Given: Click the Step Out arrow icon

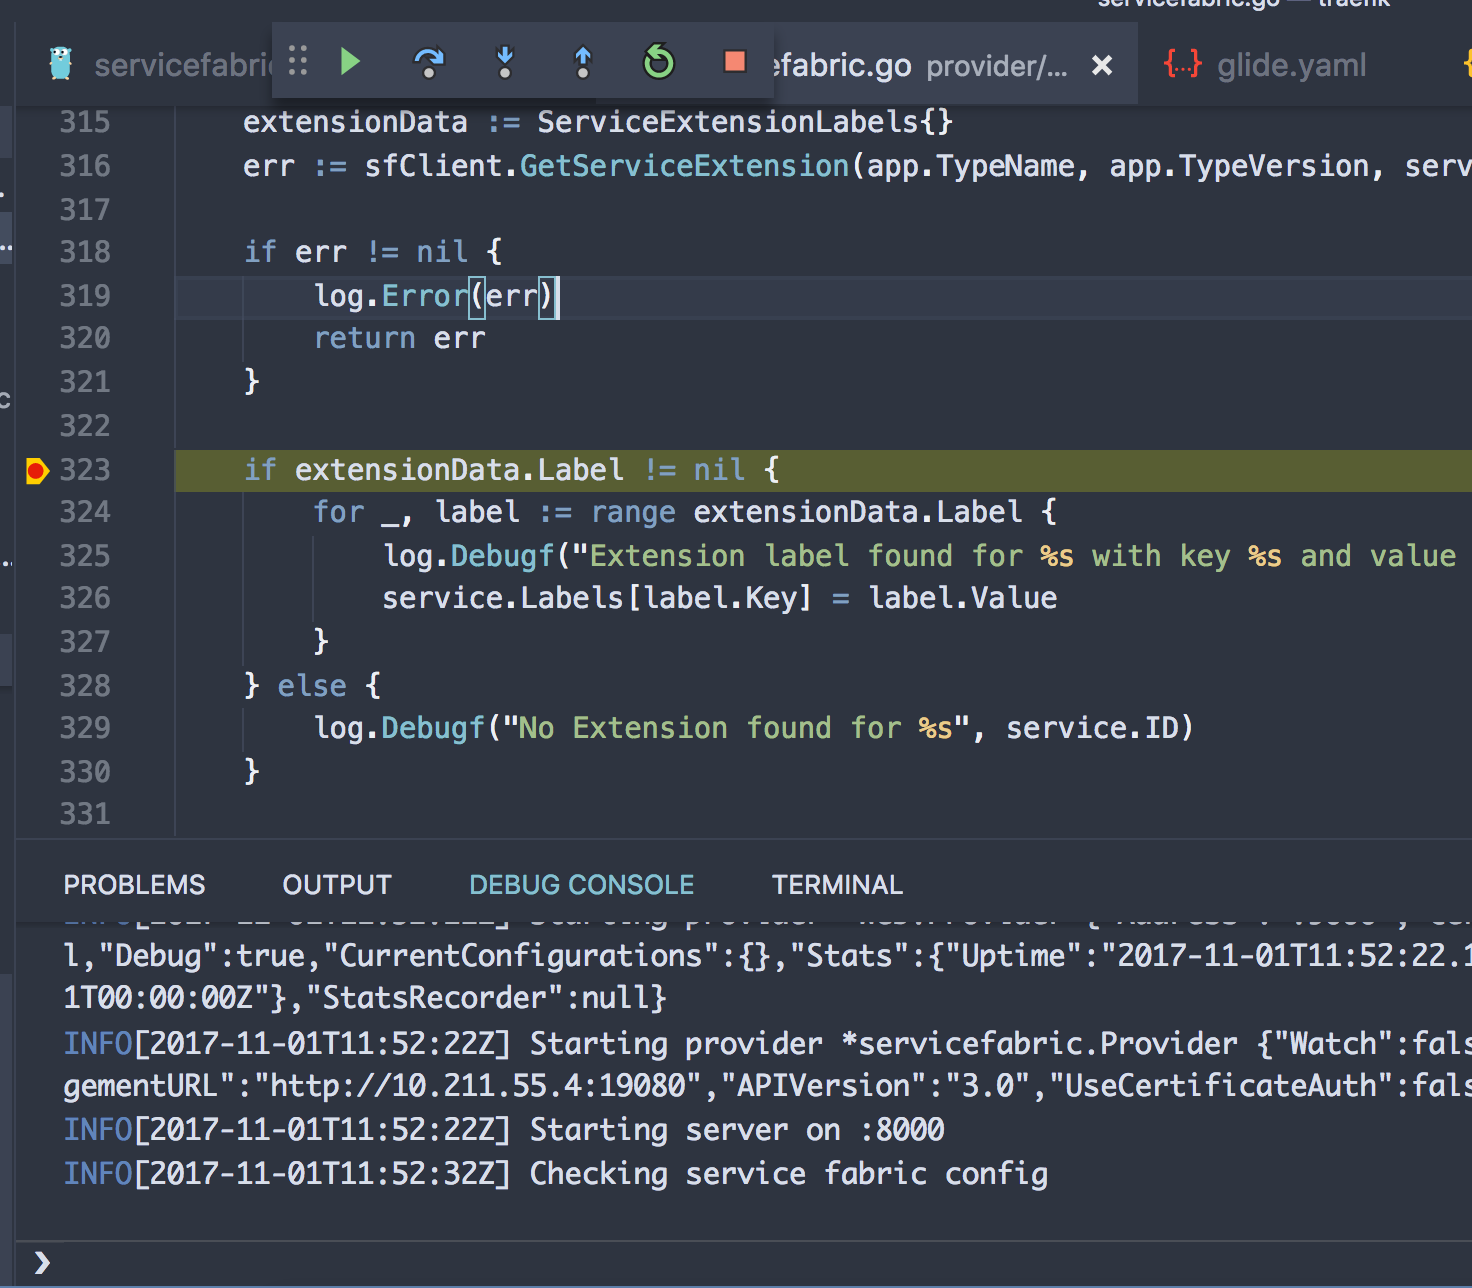Looking at the screenshot, I should [582, 63].
